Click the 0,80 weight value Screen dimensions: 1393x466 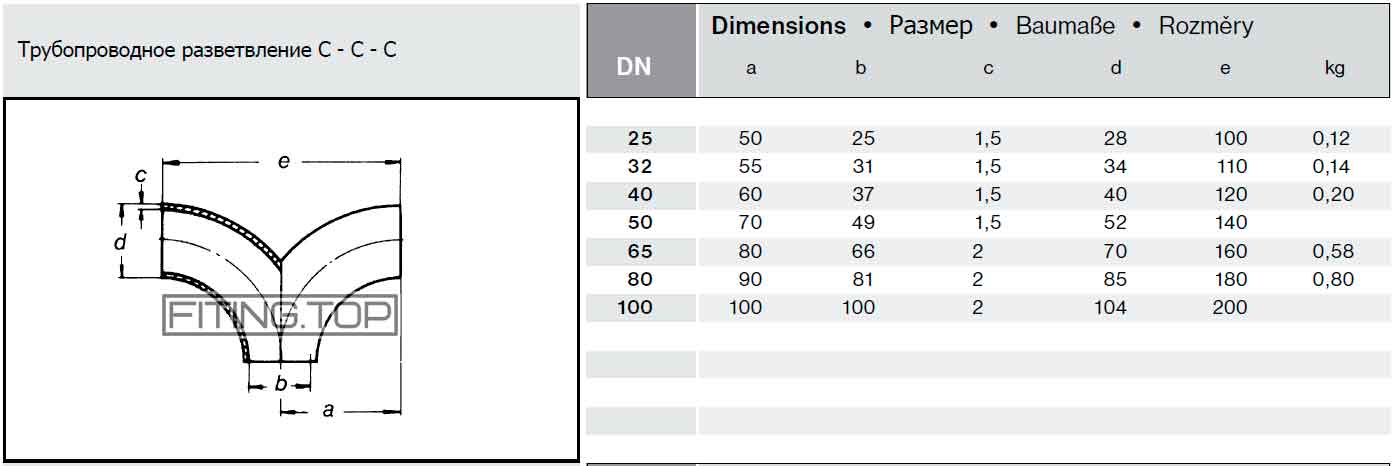point(1333,279)
